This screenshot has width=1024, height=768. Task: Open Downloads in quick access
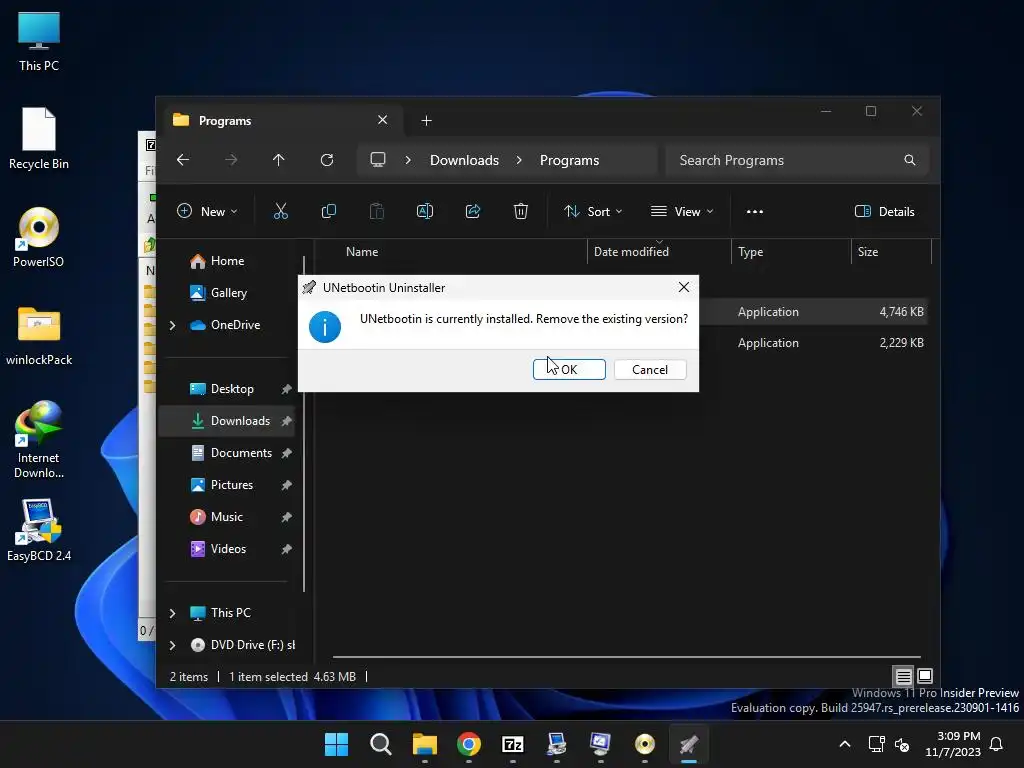coord(226,421)
